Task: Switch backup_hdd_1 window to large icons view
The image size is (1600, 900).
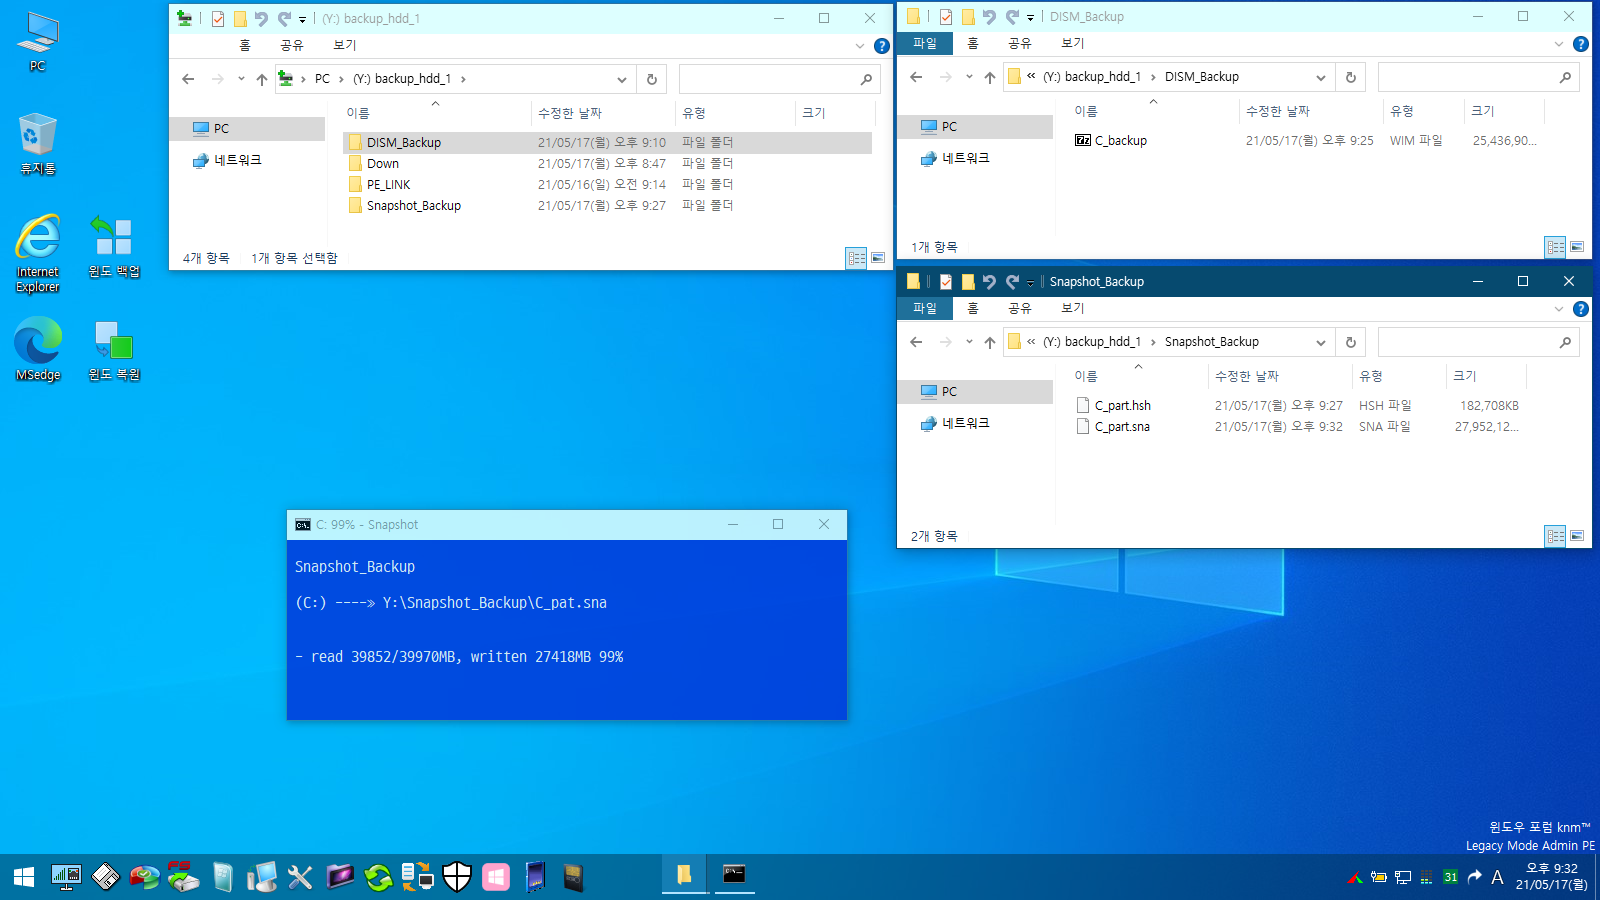Action: (x=878, y=258)
